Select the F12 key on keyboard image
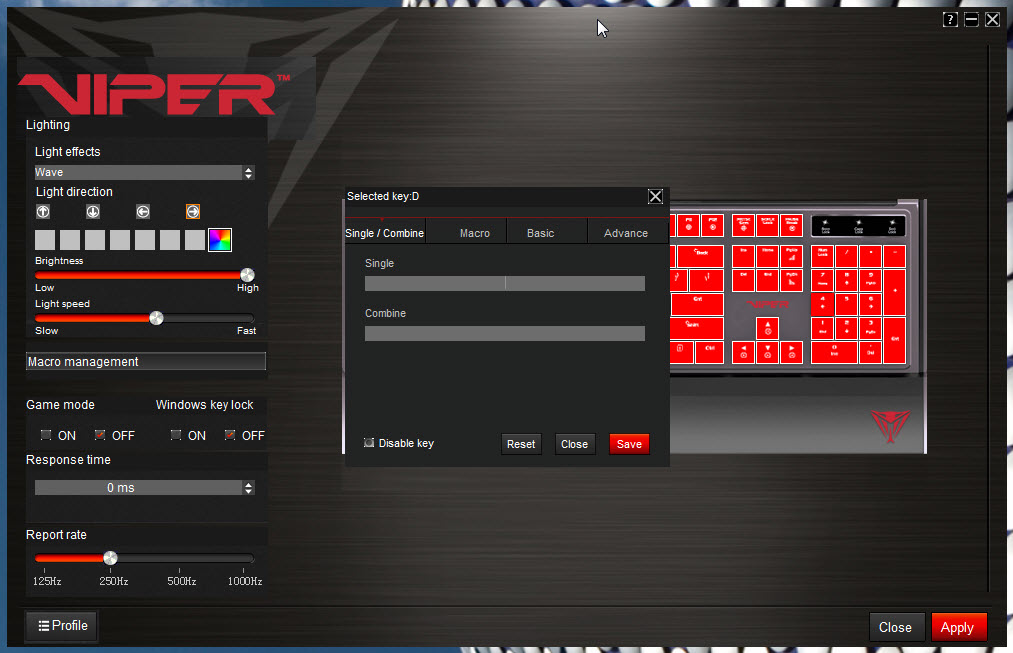The height and width of the screenshot is (653, 1013). coord(713,225)
